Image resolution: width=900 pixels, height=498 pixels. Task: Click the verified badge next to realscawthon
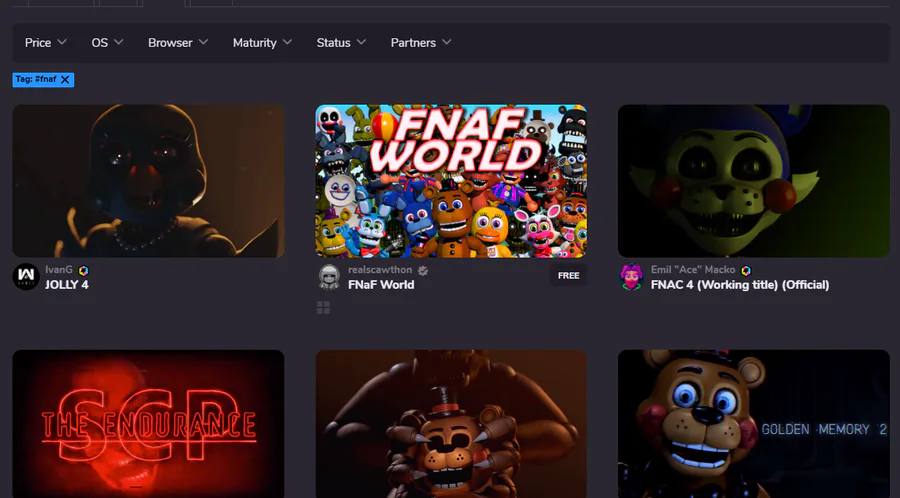pyautogui.click(x=423, y=270)
